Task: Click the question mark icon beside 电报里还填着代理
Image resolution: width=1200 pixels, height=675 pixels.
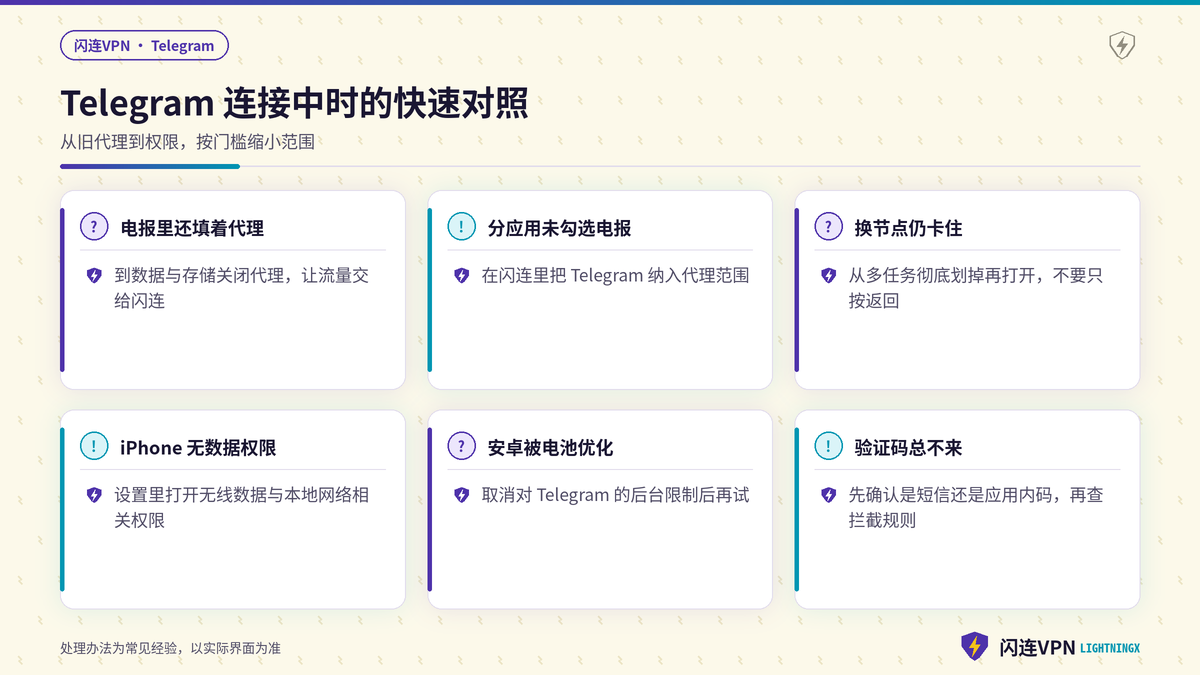Action: (x=94, y=227)
